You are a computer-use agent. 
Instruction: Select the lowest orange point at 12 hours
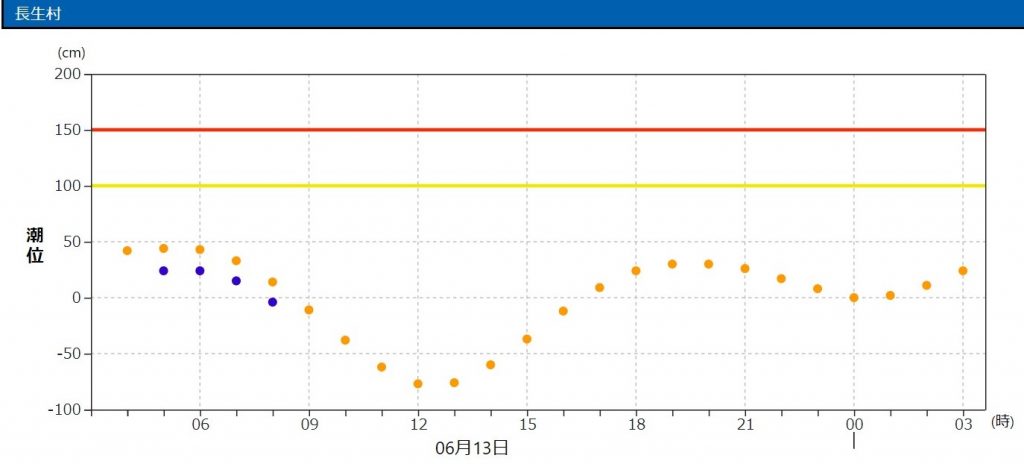click(x=418, y=384)
